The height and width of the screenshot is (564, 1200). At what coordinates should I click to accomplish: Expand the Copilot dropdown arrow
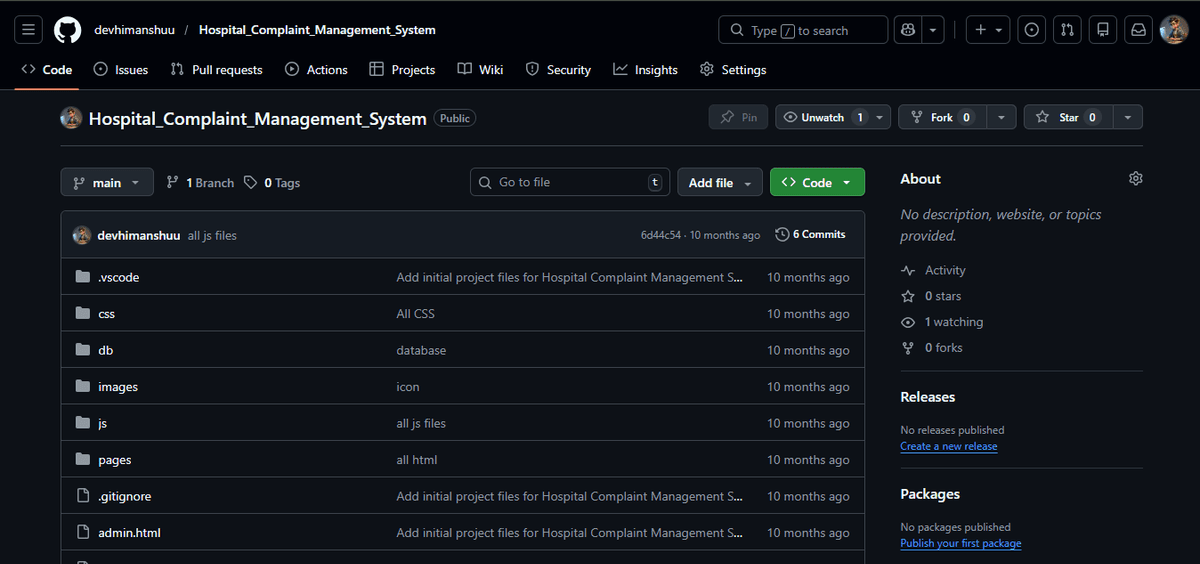[x=933, y=30]
